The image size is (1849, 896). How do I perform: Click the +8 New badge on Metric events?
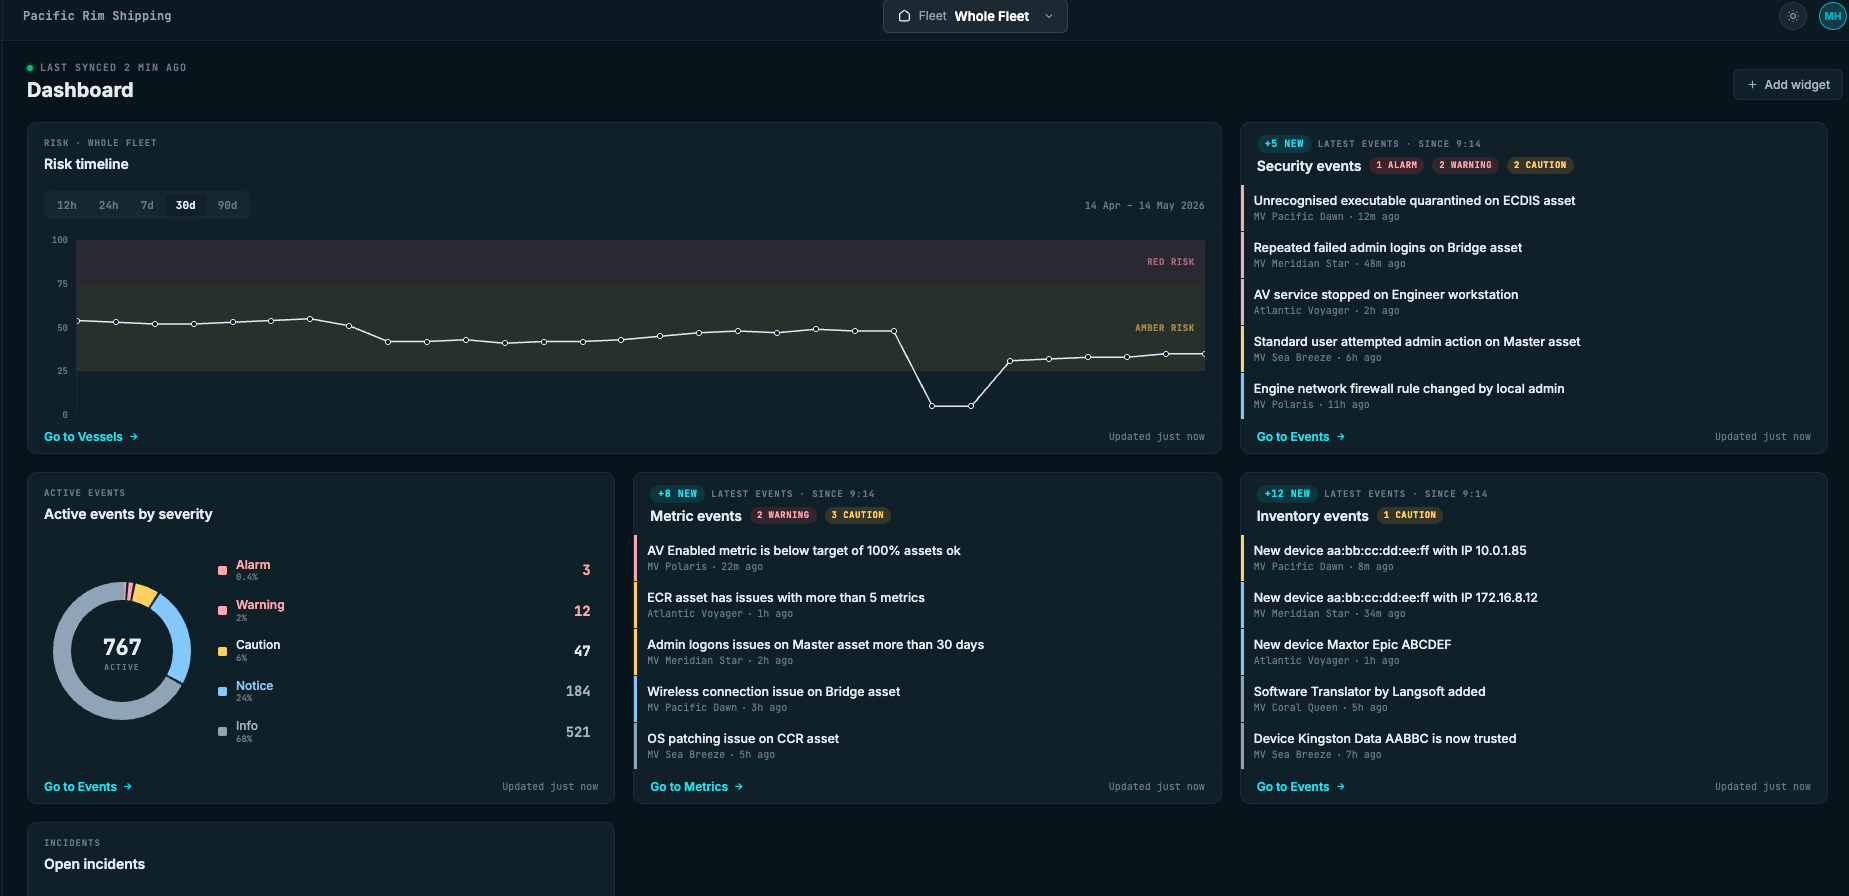point(677,494)
